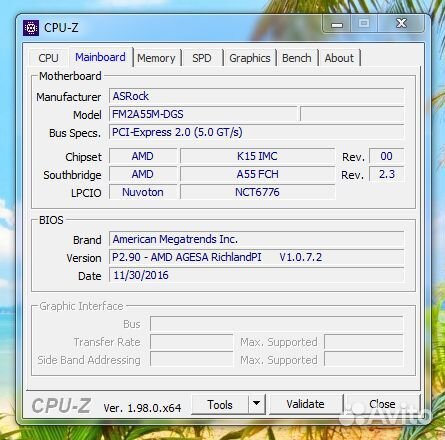Click the empty Graphic Interface Bus field
The height and width of the screenshot is (440, 445).
(276, 324)
